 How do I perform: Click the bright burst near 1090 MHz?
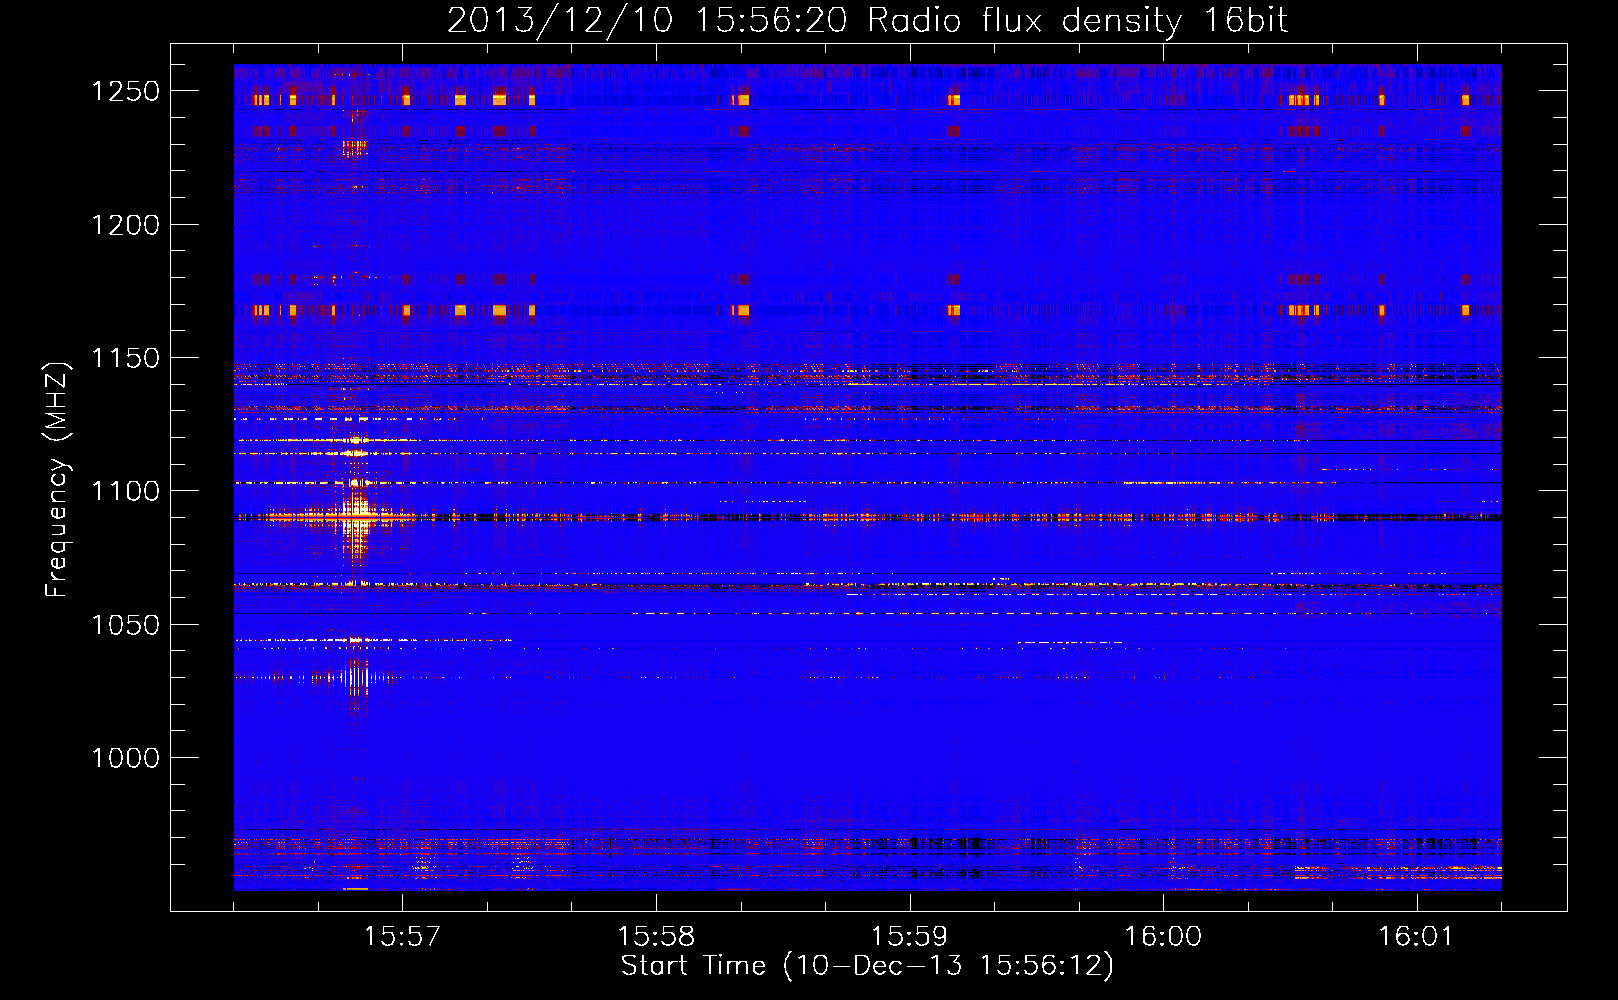point(355,517)
